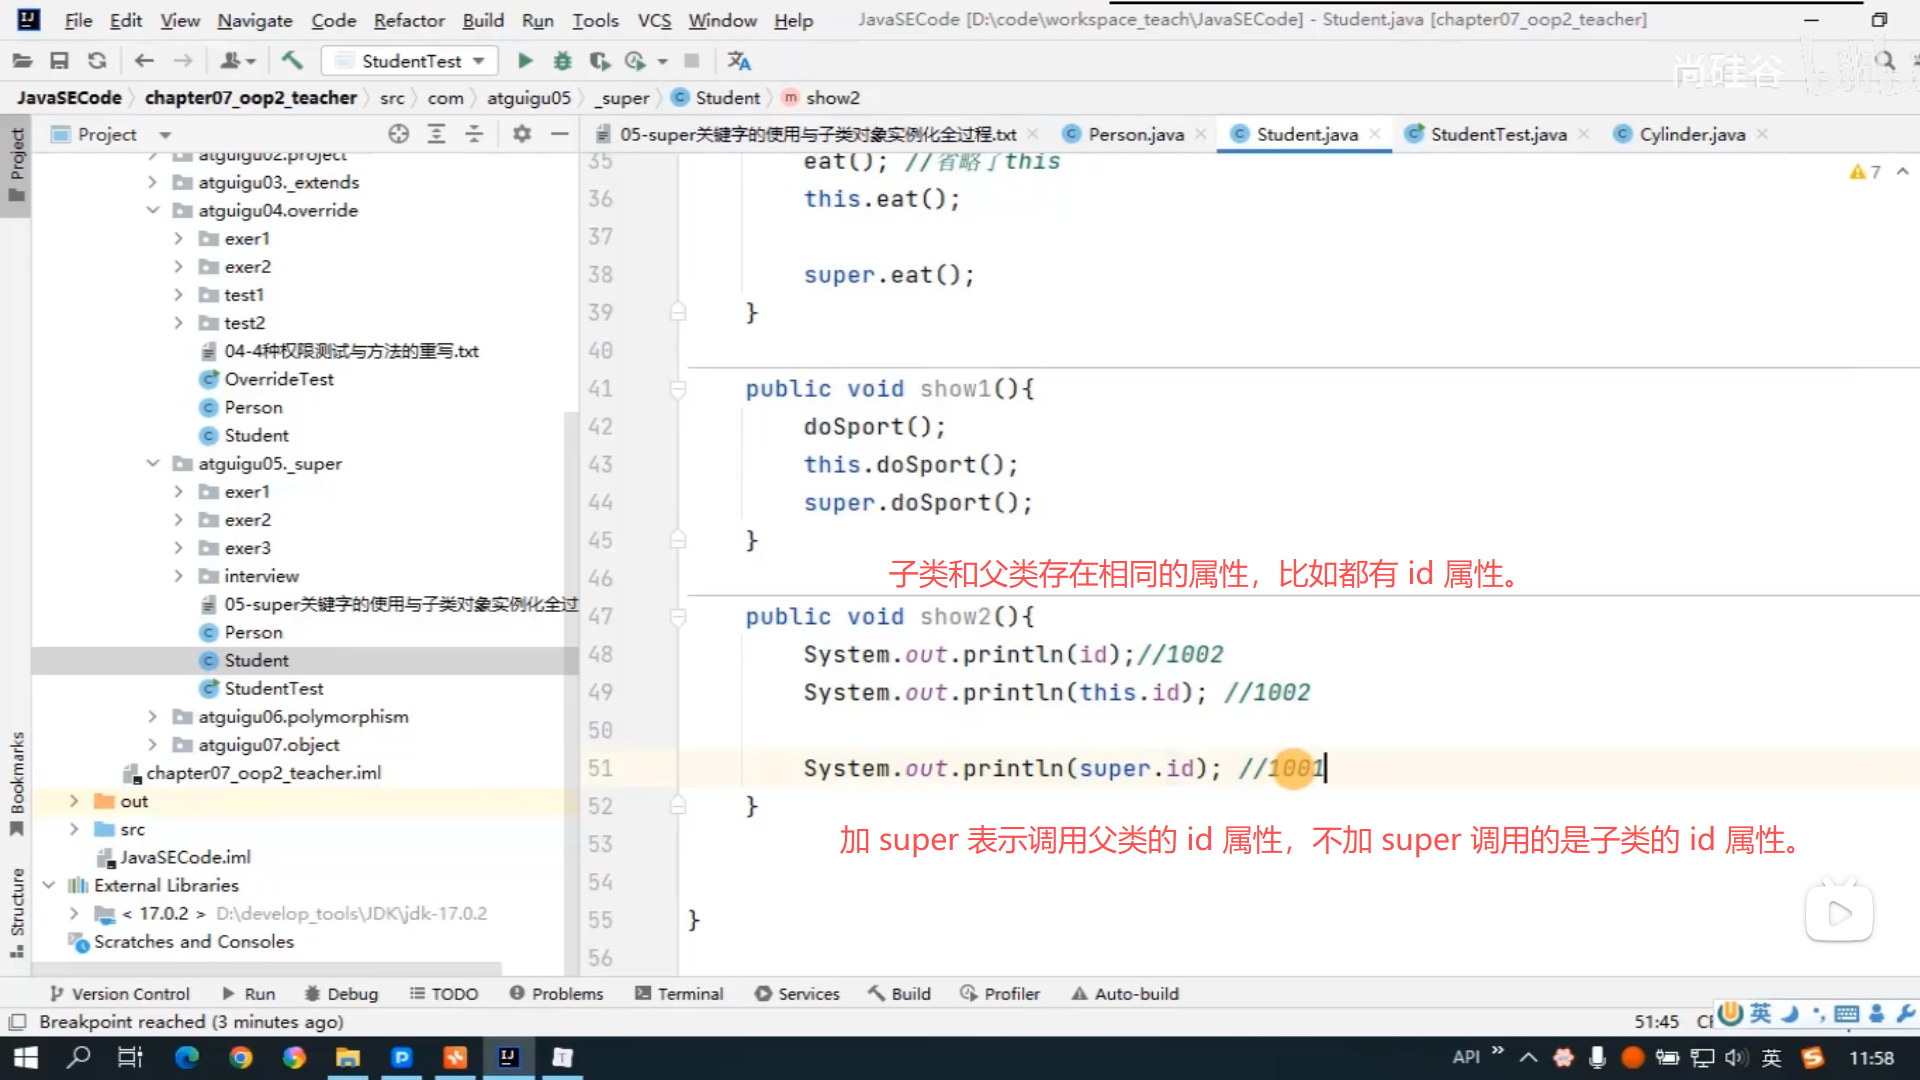This screenshot has width=1920, height=1080.
Task: Expand the atguigu06.polymorphism package
Action: (x=153, y=717)
